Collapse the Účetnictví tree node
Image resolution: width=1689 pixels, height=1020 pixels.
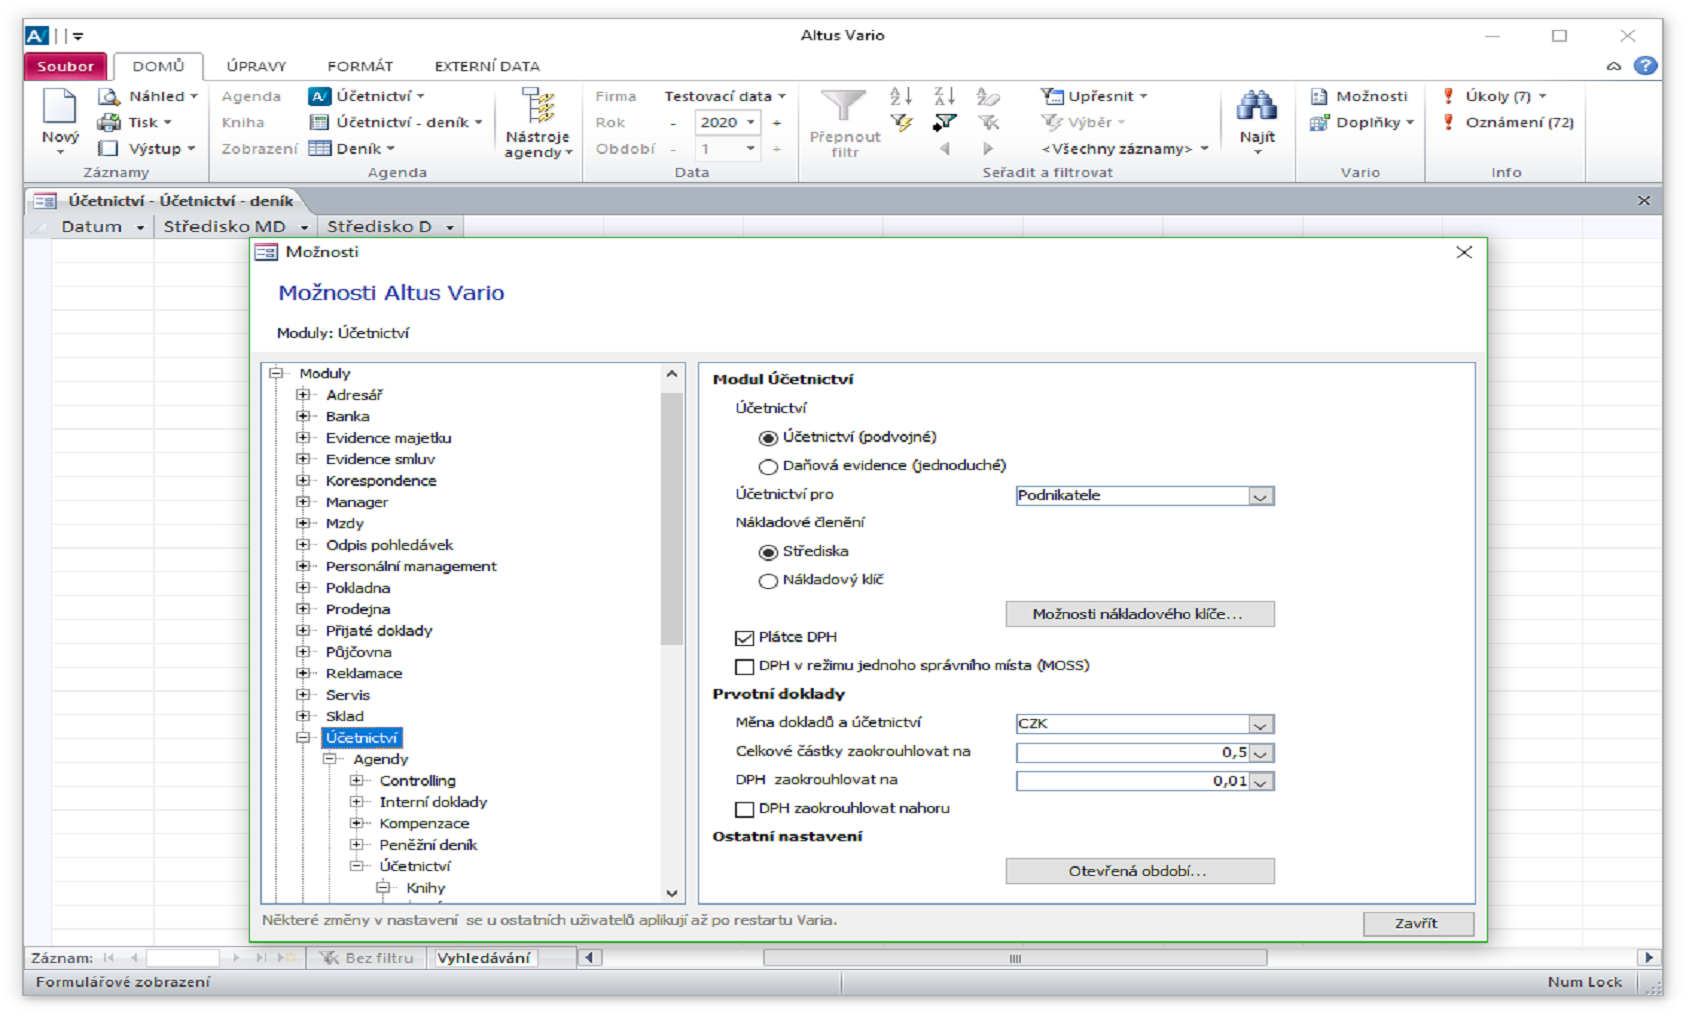pyautogui.click(x=303, y=737)
